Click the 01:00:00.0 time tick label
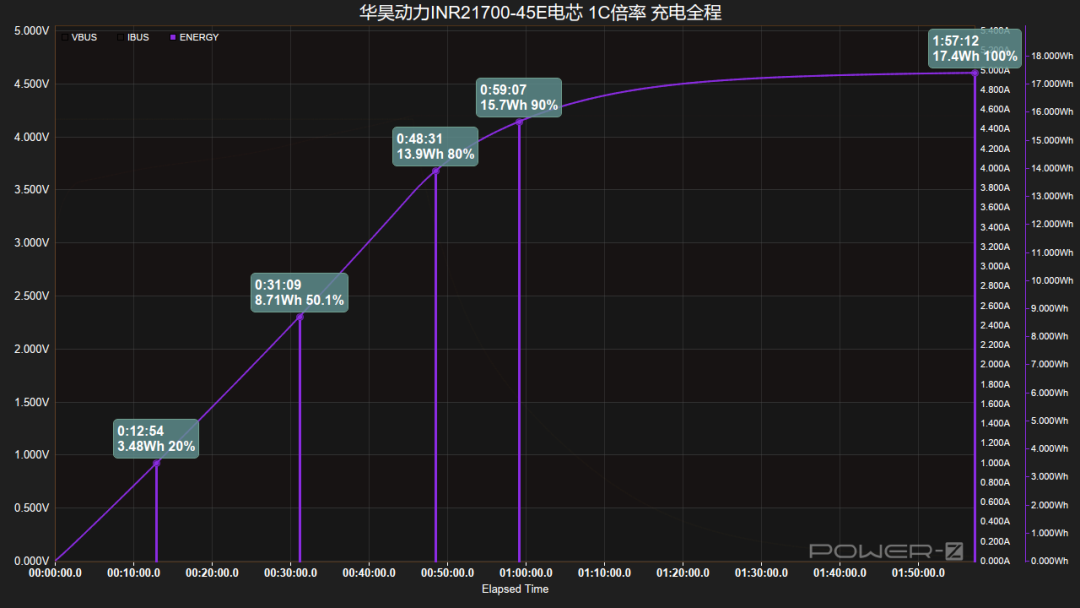The image size is (1080, 608). (x=526, y=573)
